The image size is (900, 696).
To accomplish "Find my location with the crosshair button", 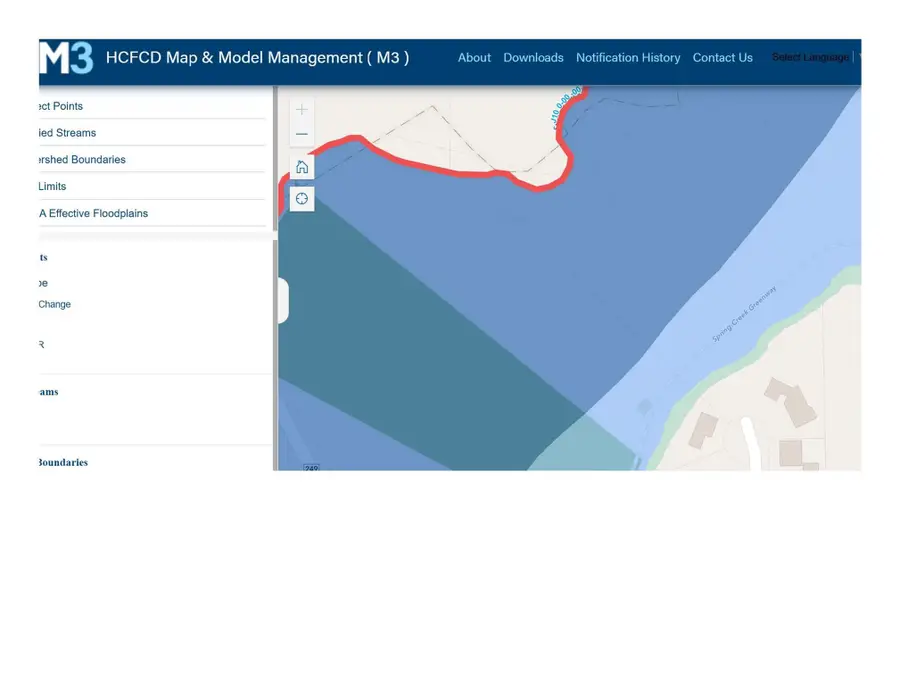I will (x=302, y=199).
